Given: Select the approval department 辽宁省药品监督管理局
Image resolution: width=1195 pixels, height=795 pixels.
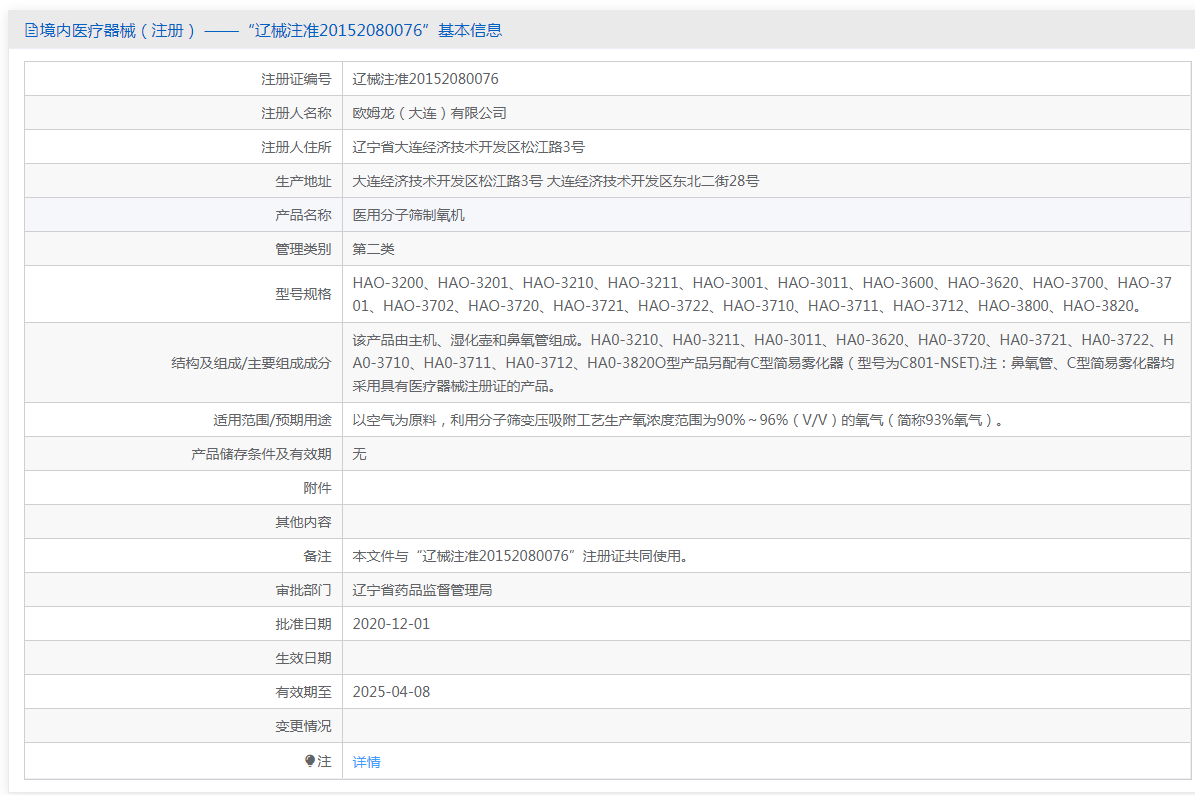Looking at the screenshot, I should (422, 590).
